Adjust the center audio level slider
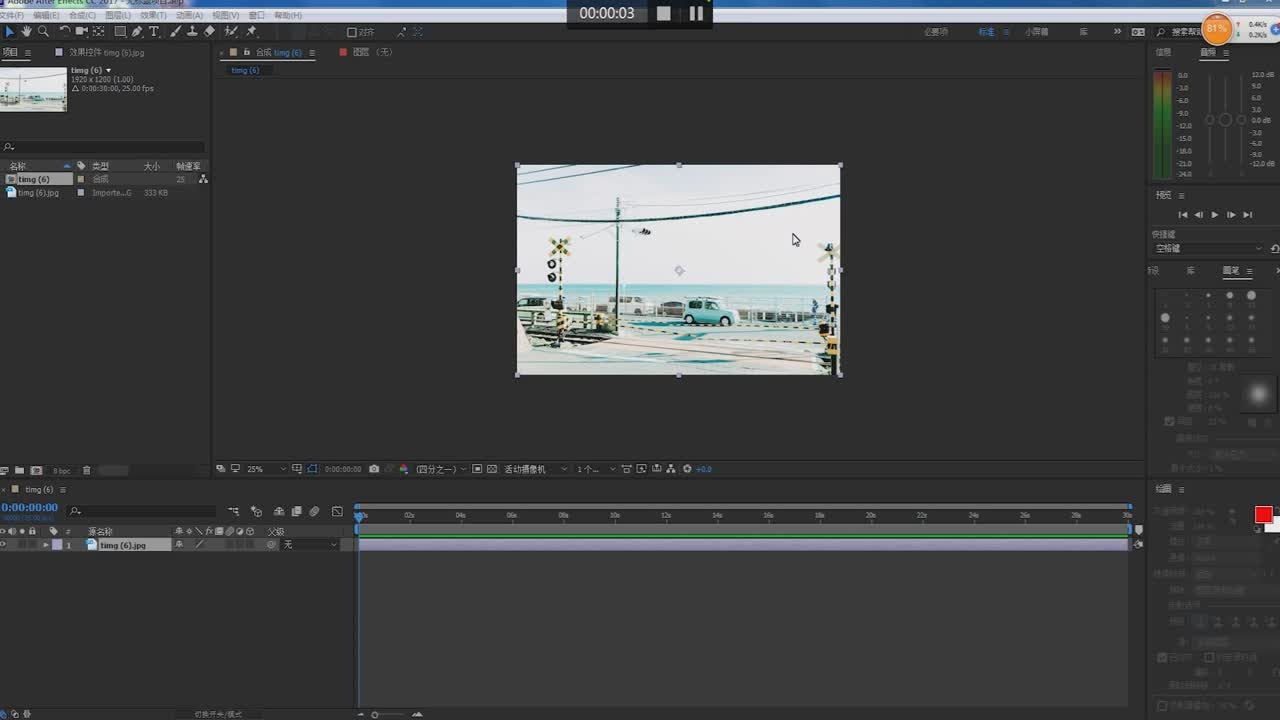 [x=1226, y=120]
